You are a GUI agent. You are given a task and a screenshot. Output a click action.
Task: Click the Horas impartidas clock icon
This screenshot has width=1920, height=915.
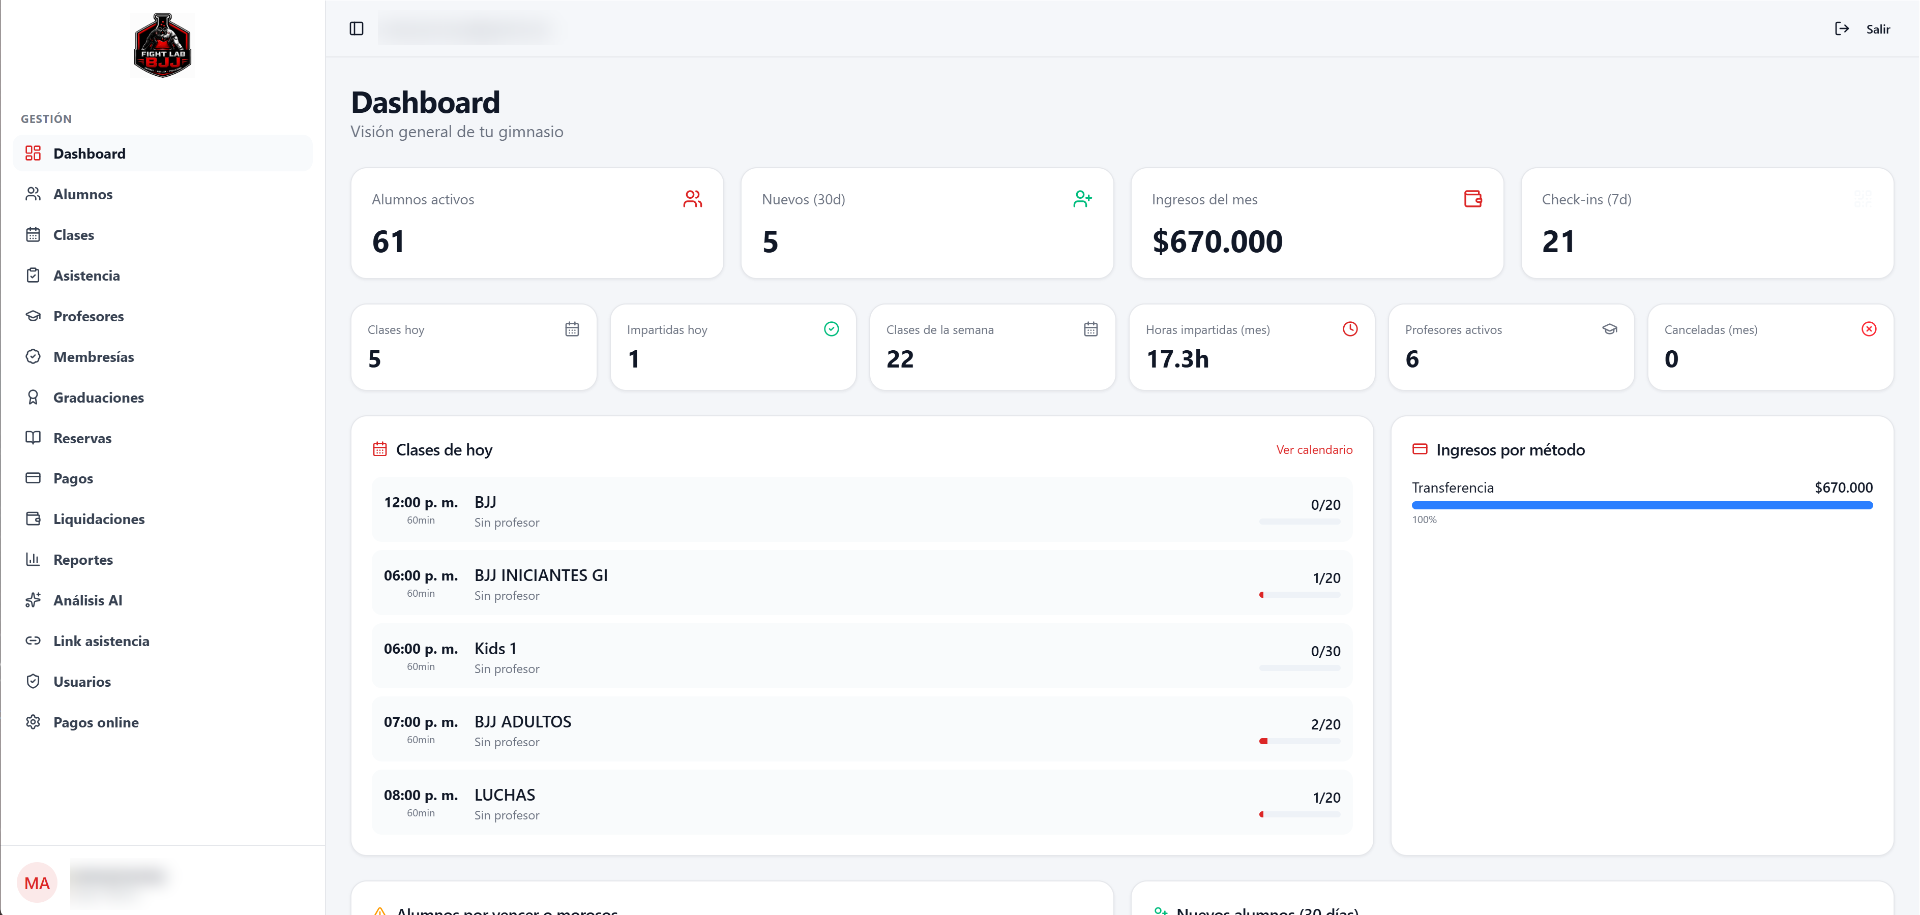point(1350,329)
